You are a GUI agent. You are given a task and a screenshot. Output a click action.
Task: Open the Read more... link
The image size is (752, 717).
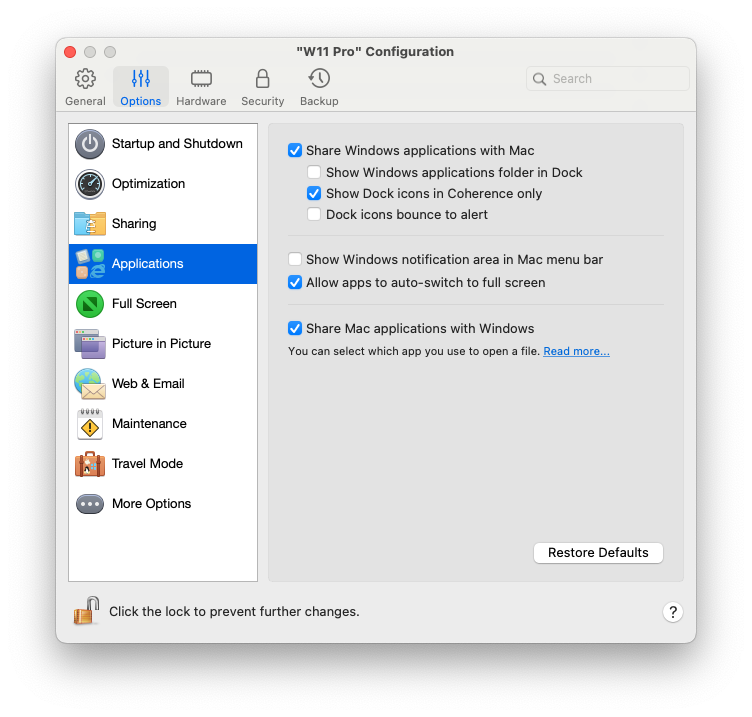pyautogui.click(x=576, y=352)
